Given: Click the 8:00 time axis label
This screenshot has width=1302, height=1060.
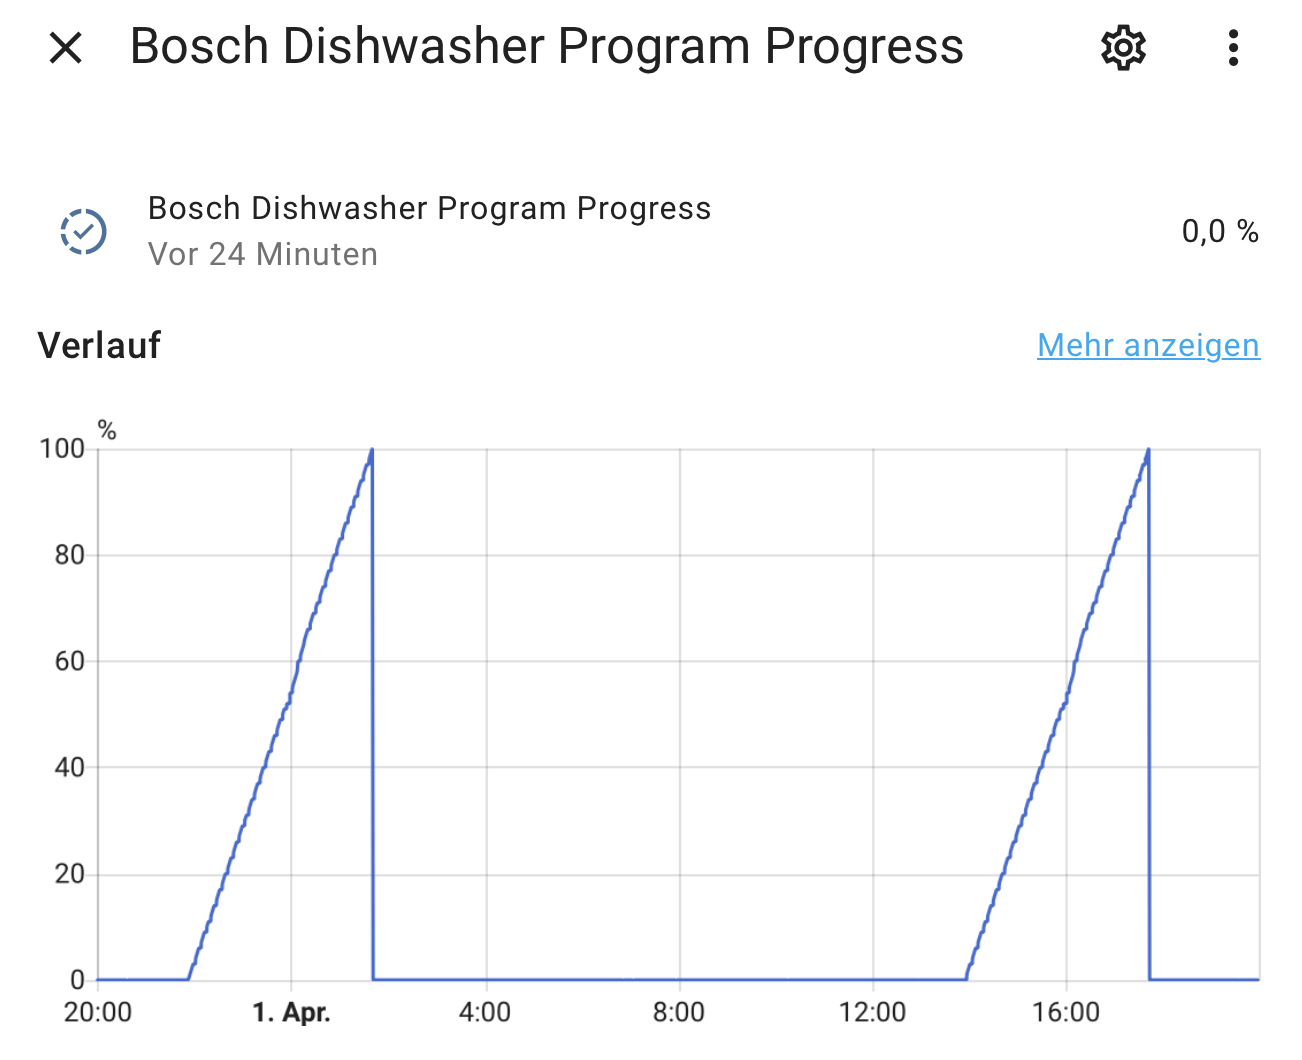Looking at the screenshot, I should [679, 1013].
